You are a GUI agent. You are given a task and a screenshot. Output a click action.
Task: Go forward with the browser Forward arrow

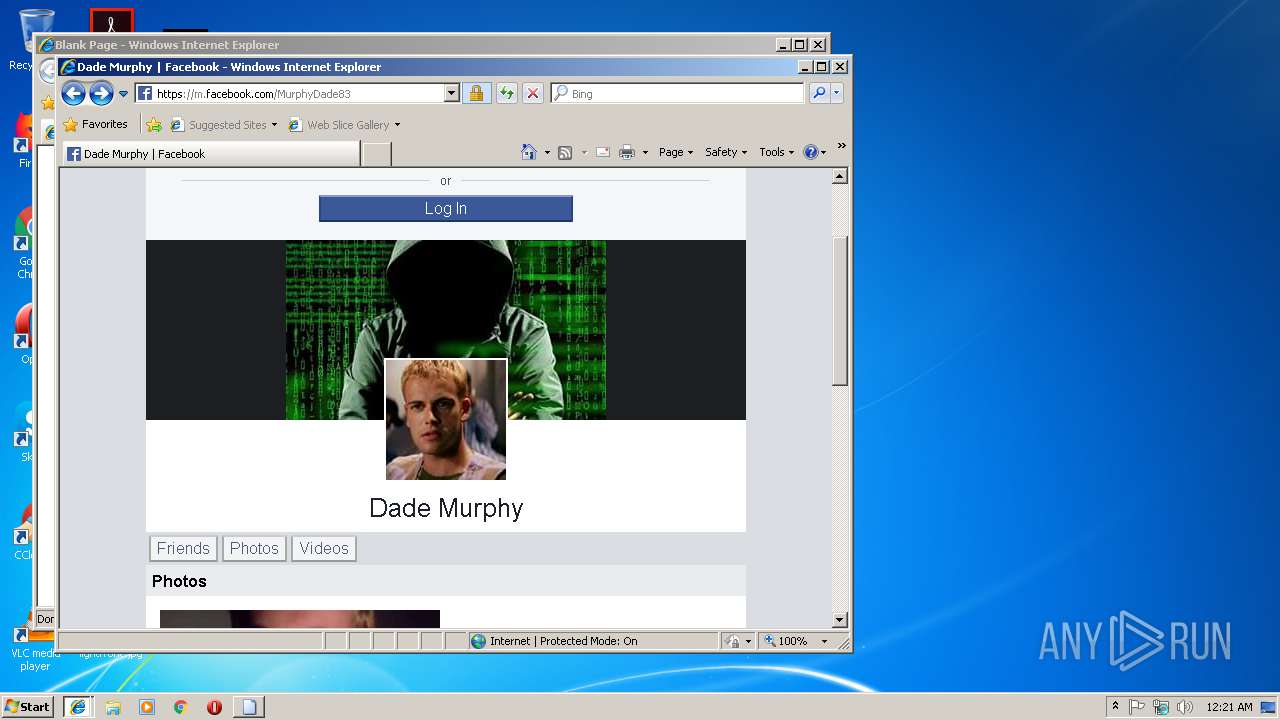pos(101,94)
